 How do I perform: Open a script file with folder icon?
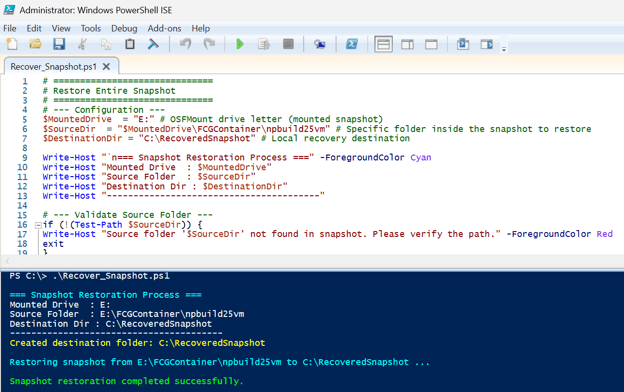[35, 44]
